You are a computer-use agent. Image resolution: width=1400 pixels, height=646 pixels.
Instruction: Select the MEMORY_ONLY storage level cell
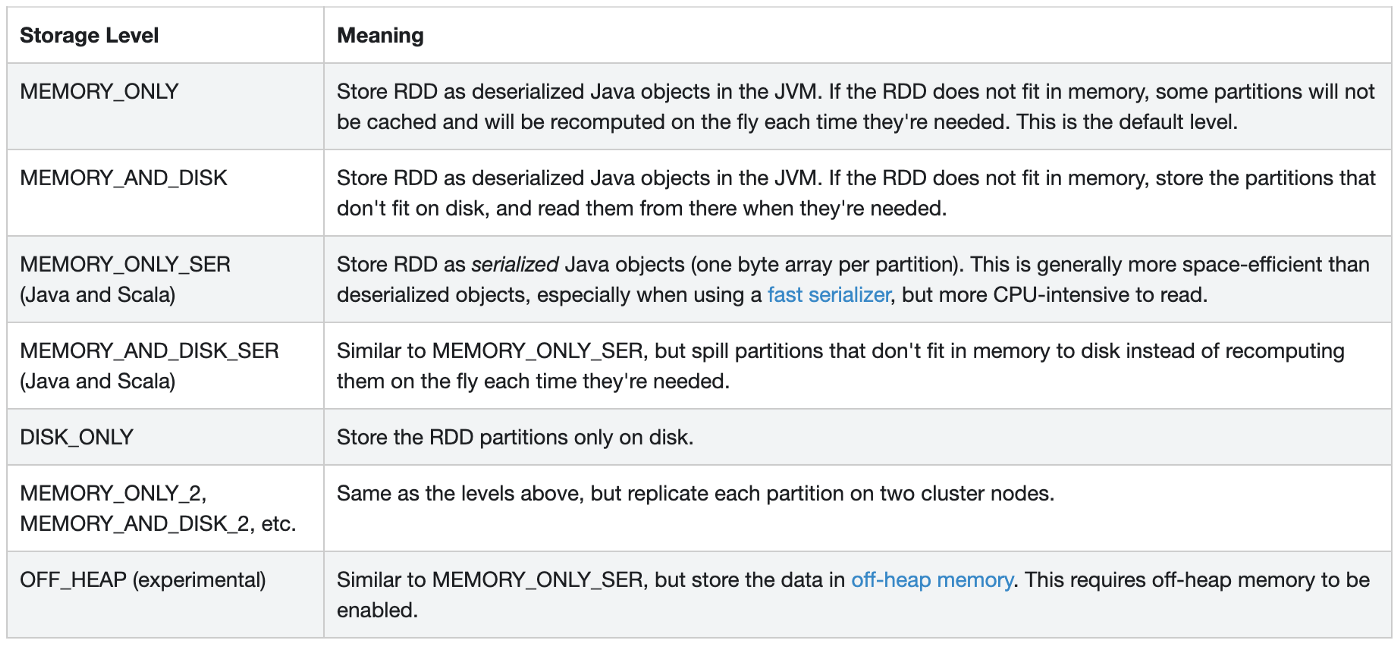(x=165, y=107)
